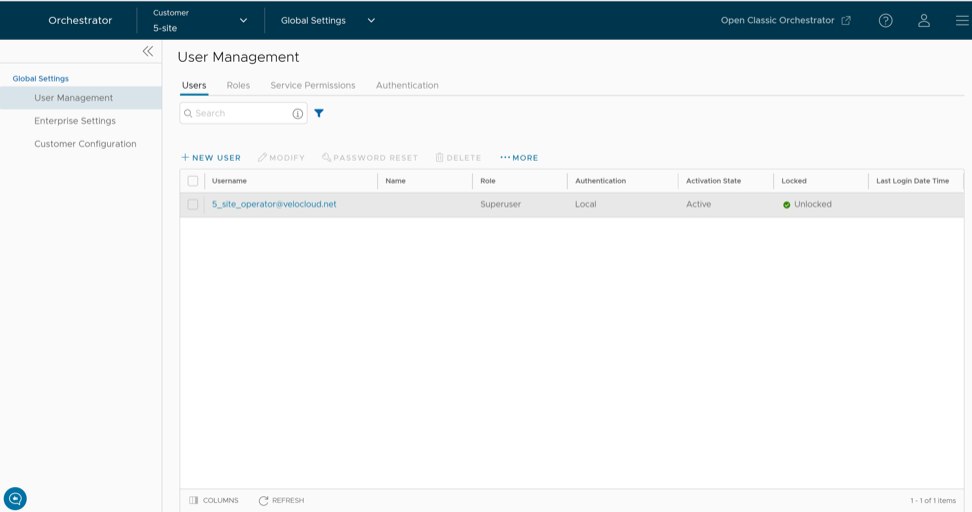The width and height of the screenshot is (972, 512).
Task: Open the Columns chooser
Action: point(214,500)
